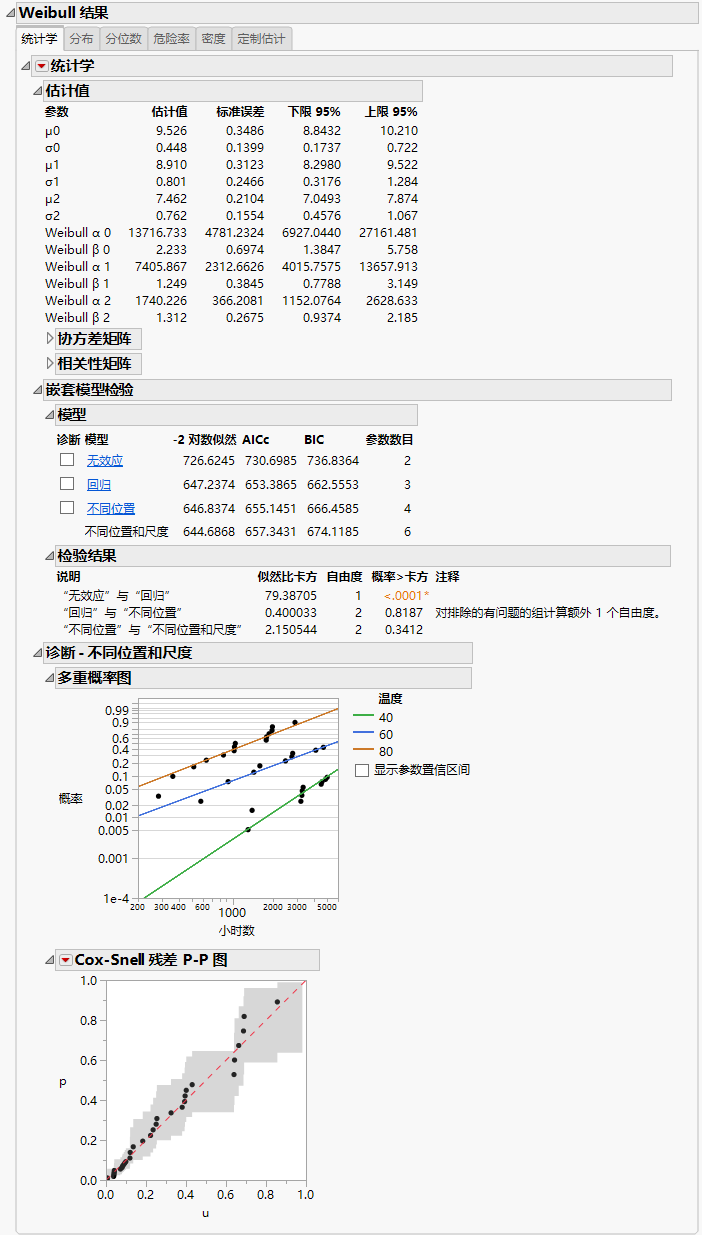Screen dimensions: 702x1235
Task: Click the 上限 95% column header
Action: [391, 112]
